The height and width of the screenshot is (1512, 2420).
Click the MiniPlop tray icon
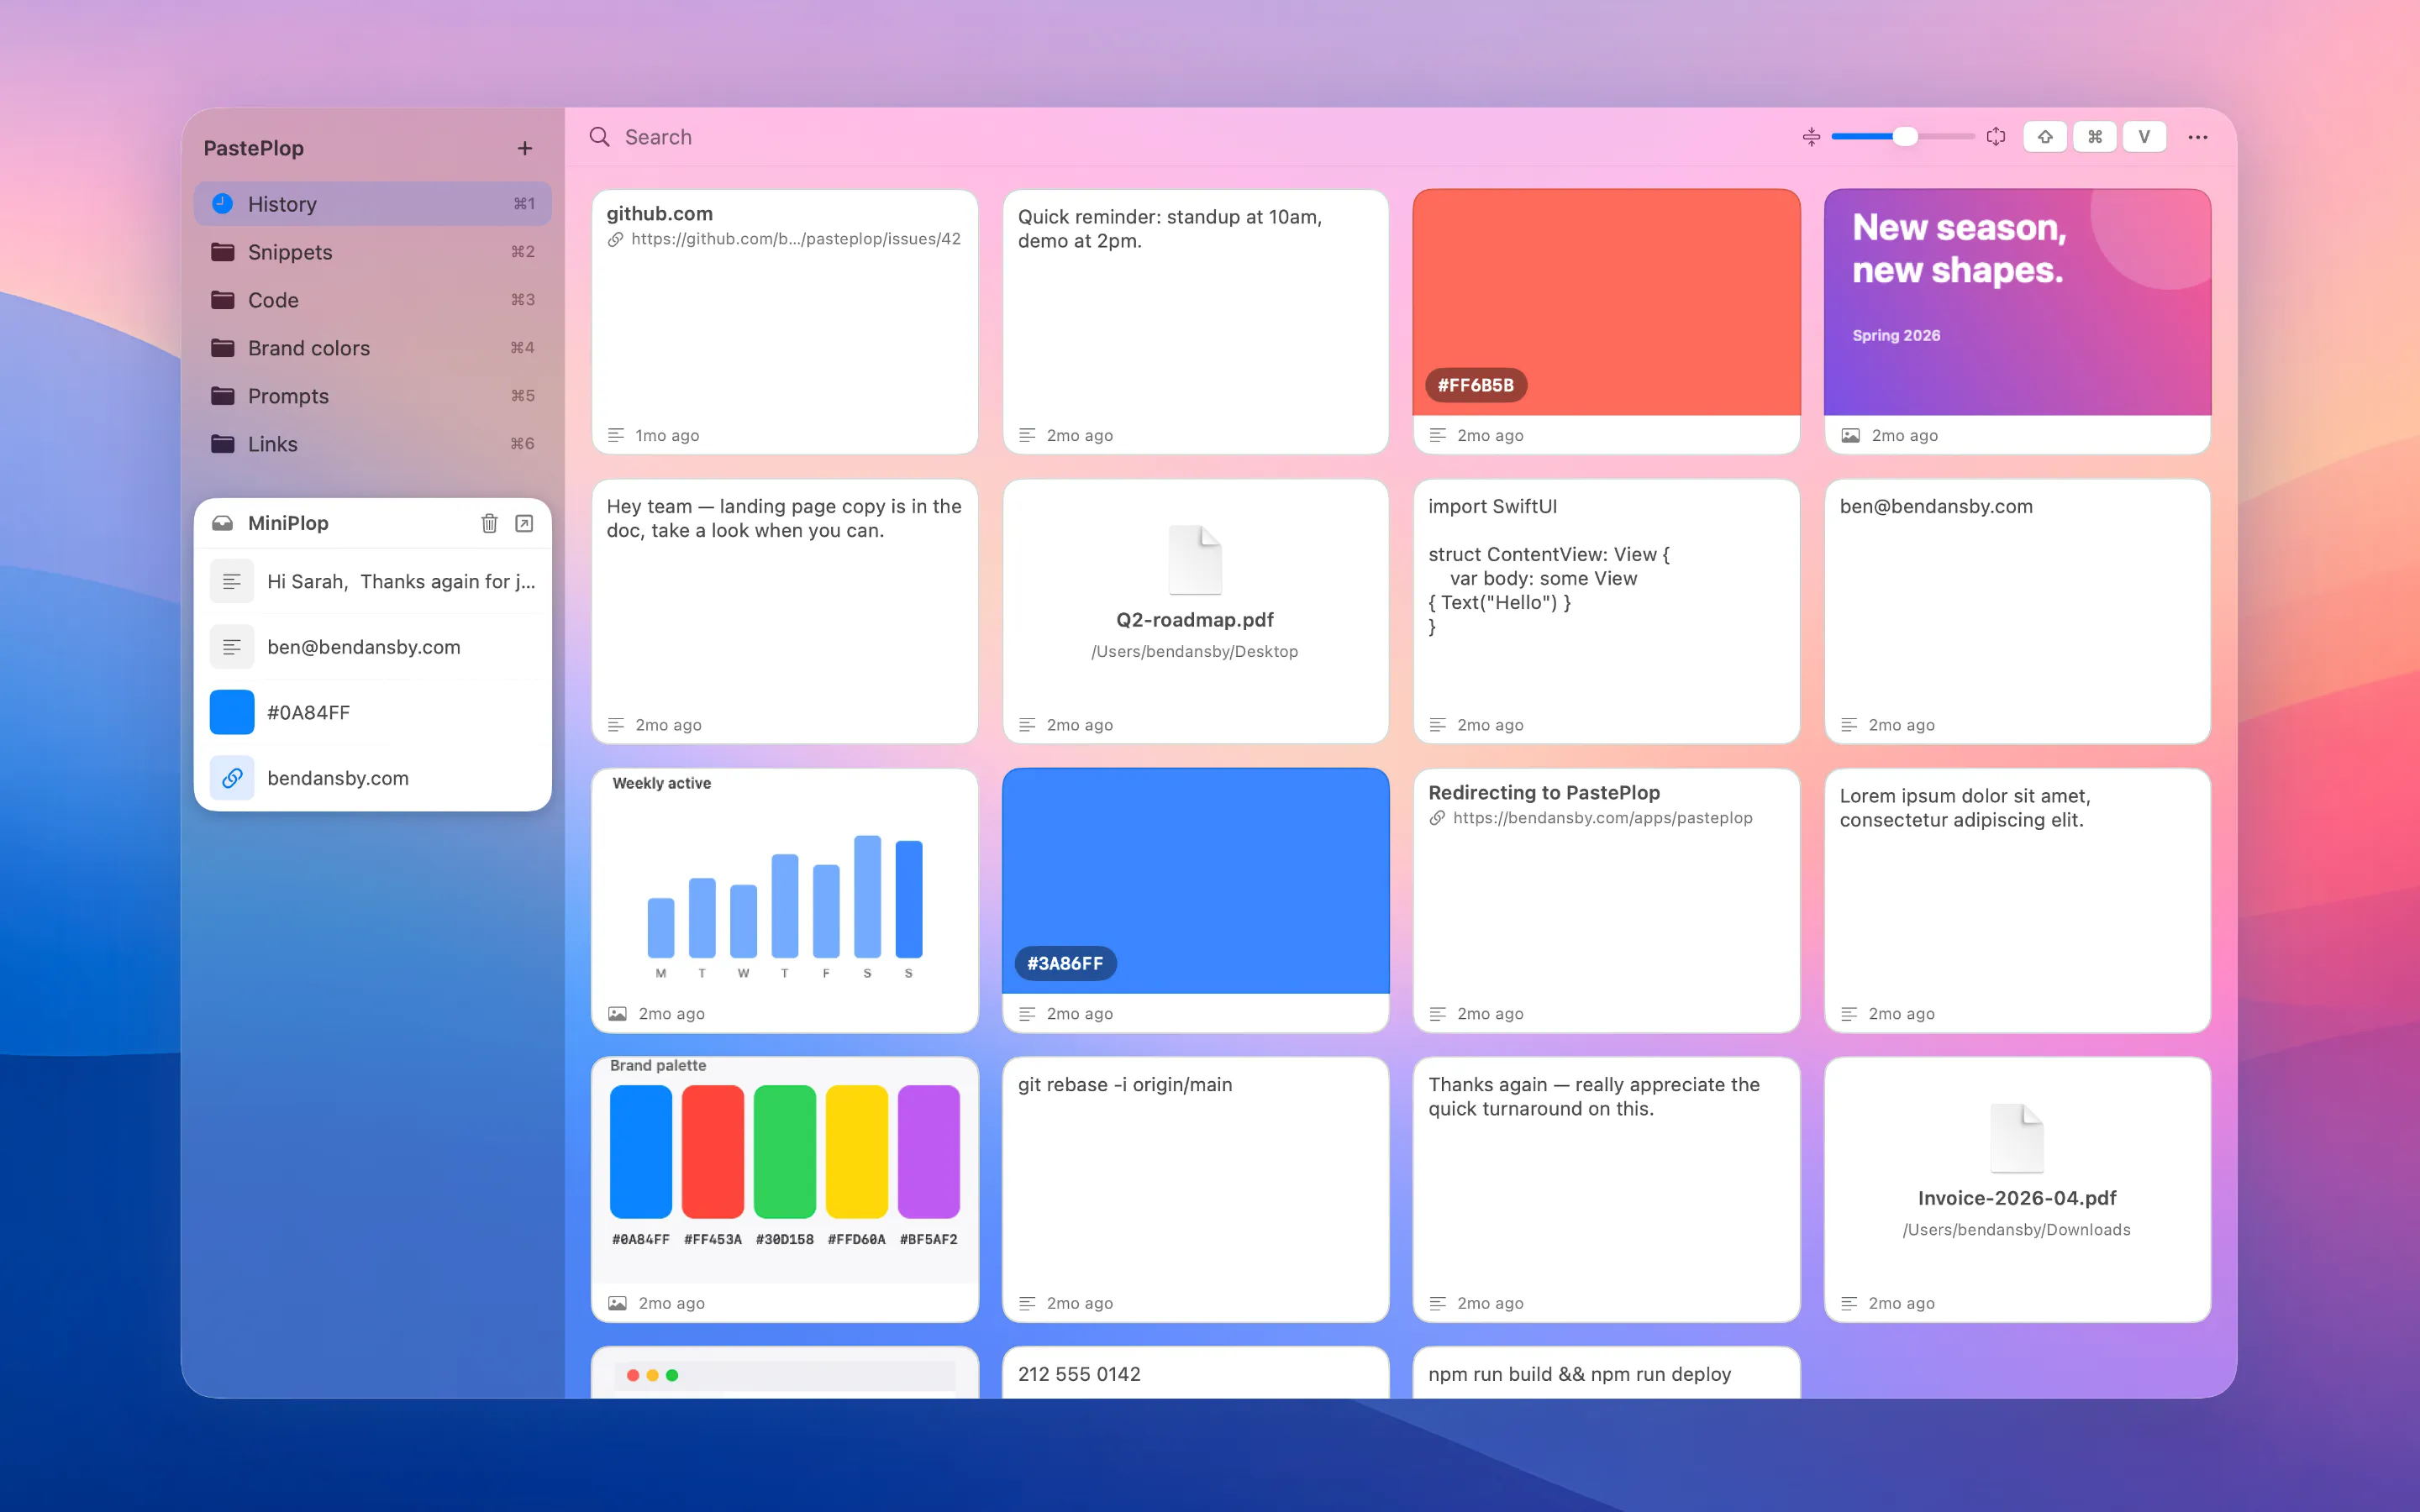click(223, 523)
